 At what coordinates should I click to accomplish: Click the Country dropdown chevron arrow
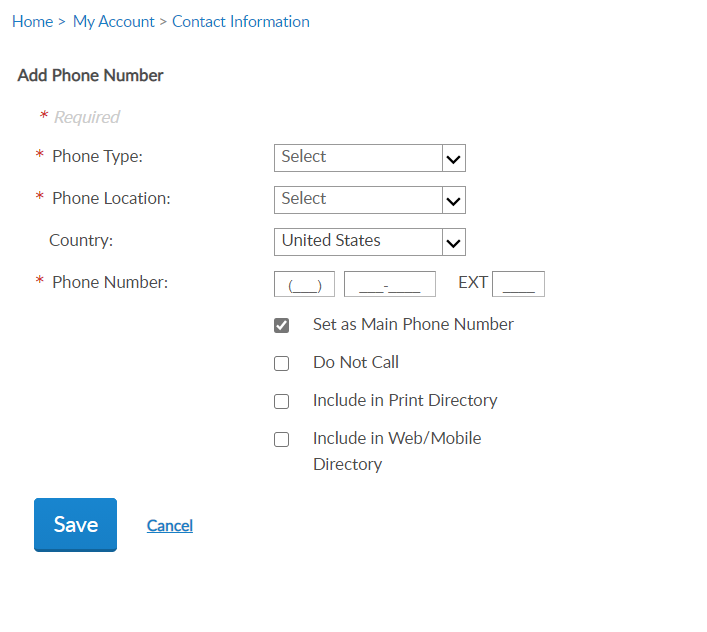(453, 242)
